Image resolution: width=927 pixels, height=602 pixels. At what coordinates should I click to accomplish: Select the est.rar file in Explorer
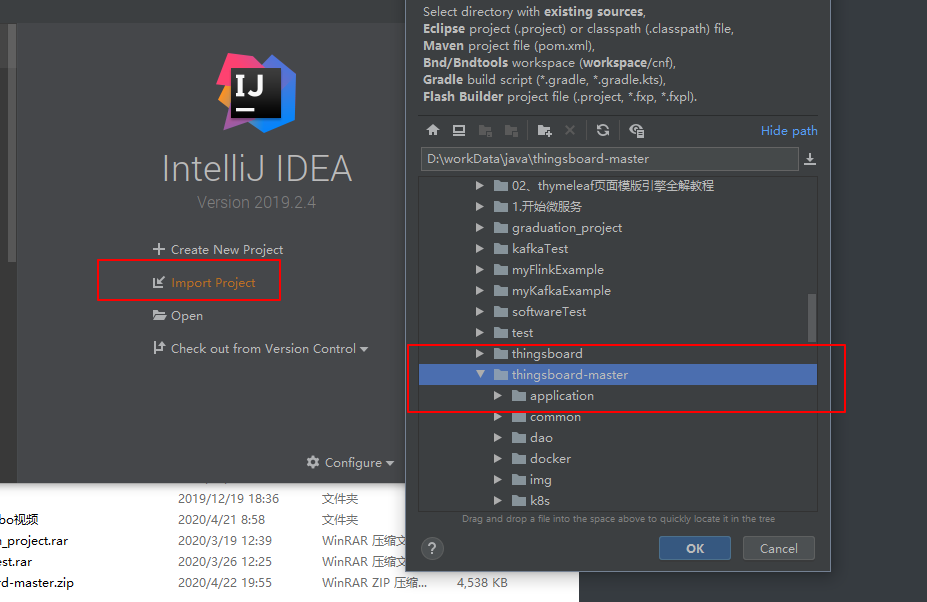tap(16, 562)
